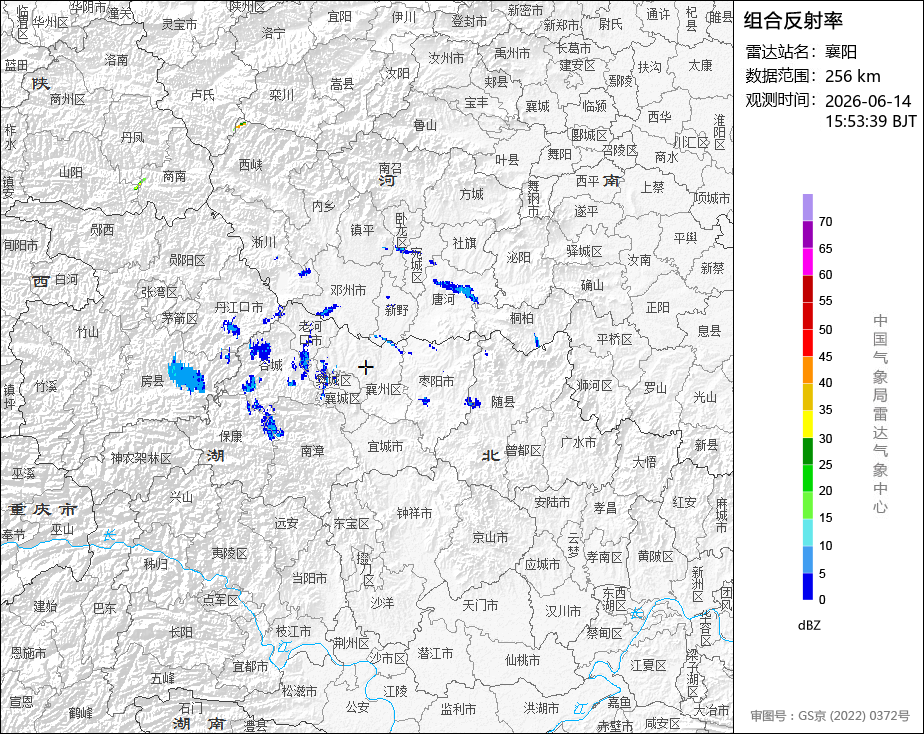Click the radar echo beside 唐河 label
Viewport: 924px width, 734px height.
click(455, 289)
